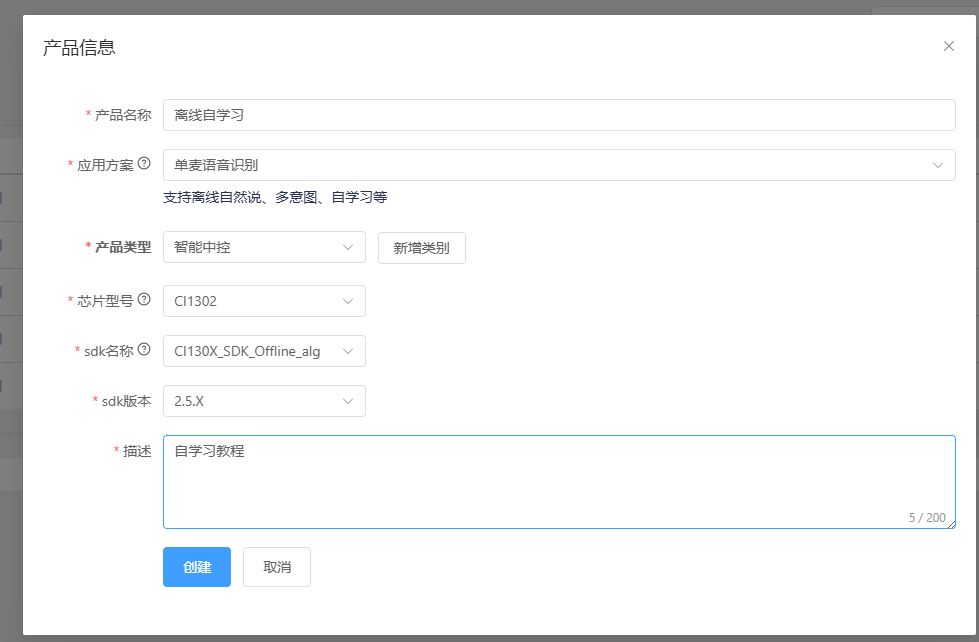Expand the sdk名称 dropdown showing CI130X_SDK_Offline_alg
The width and height of the screenshot is (979, 642).
tap(264, 351)
